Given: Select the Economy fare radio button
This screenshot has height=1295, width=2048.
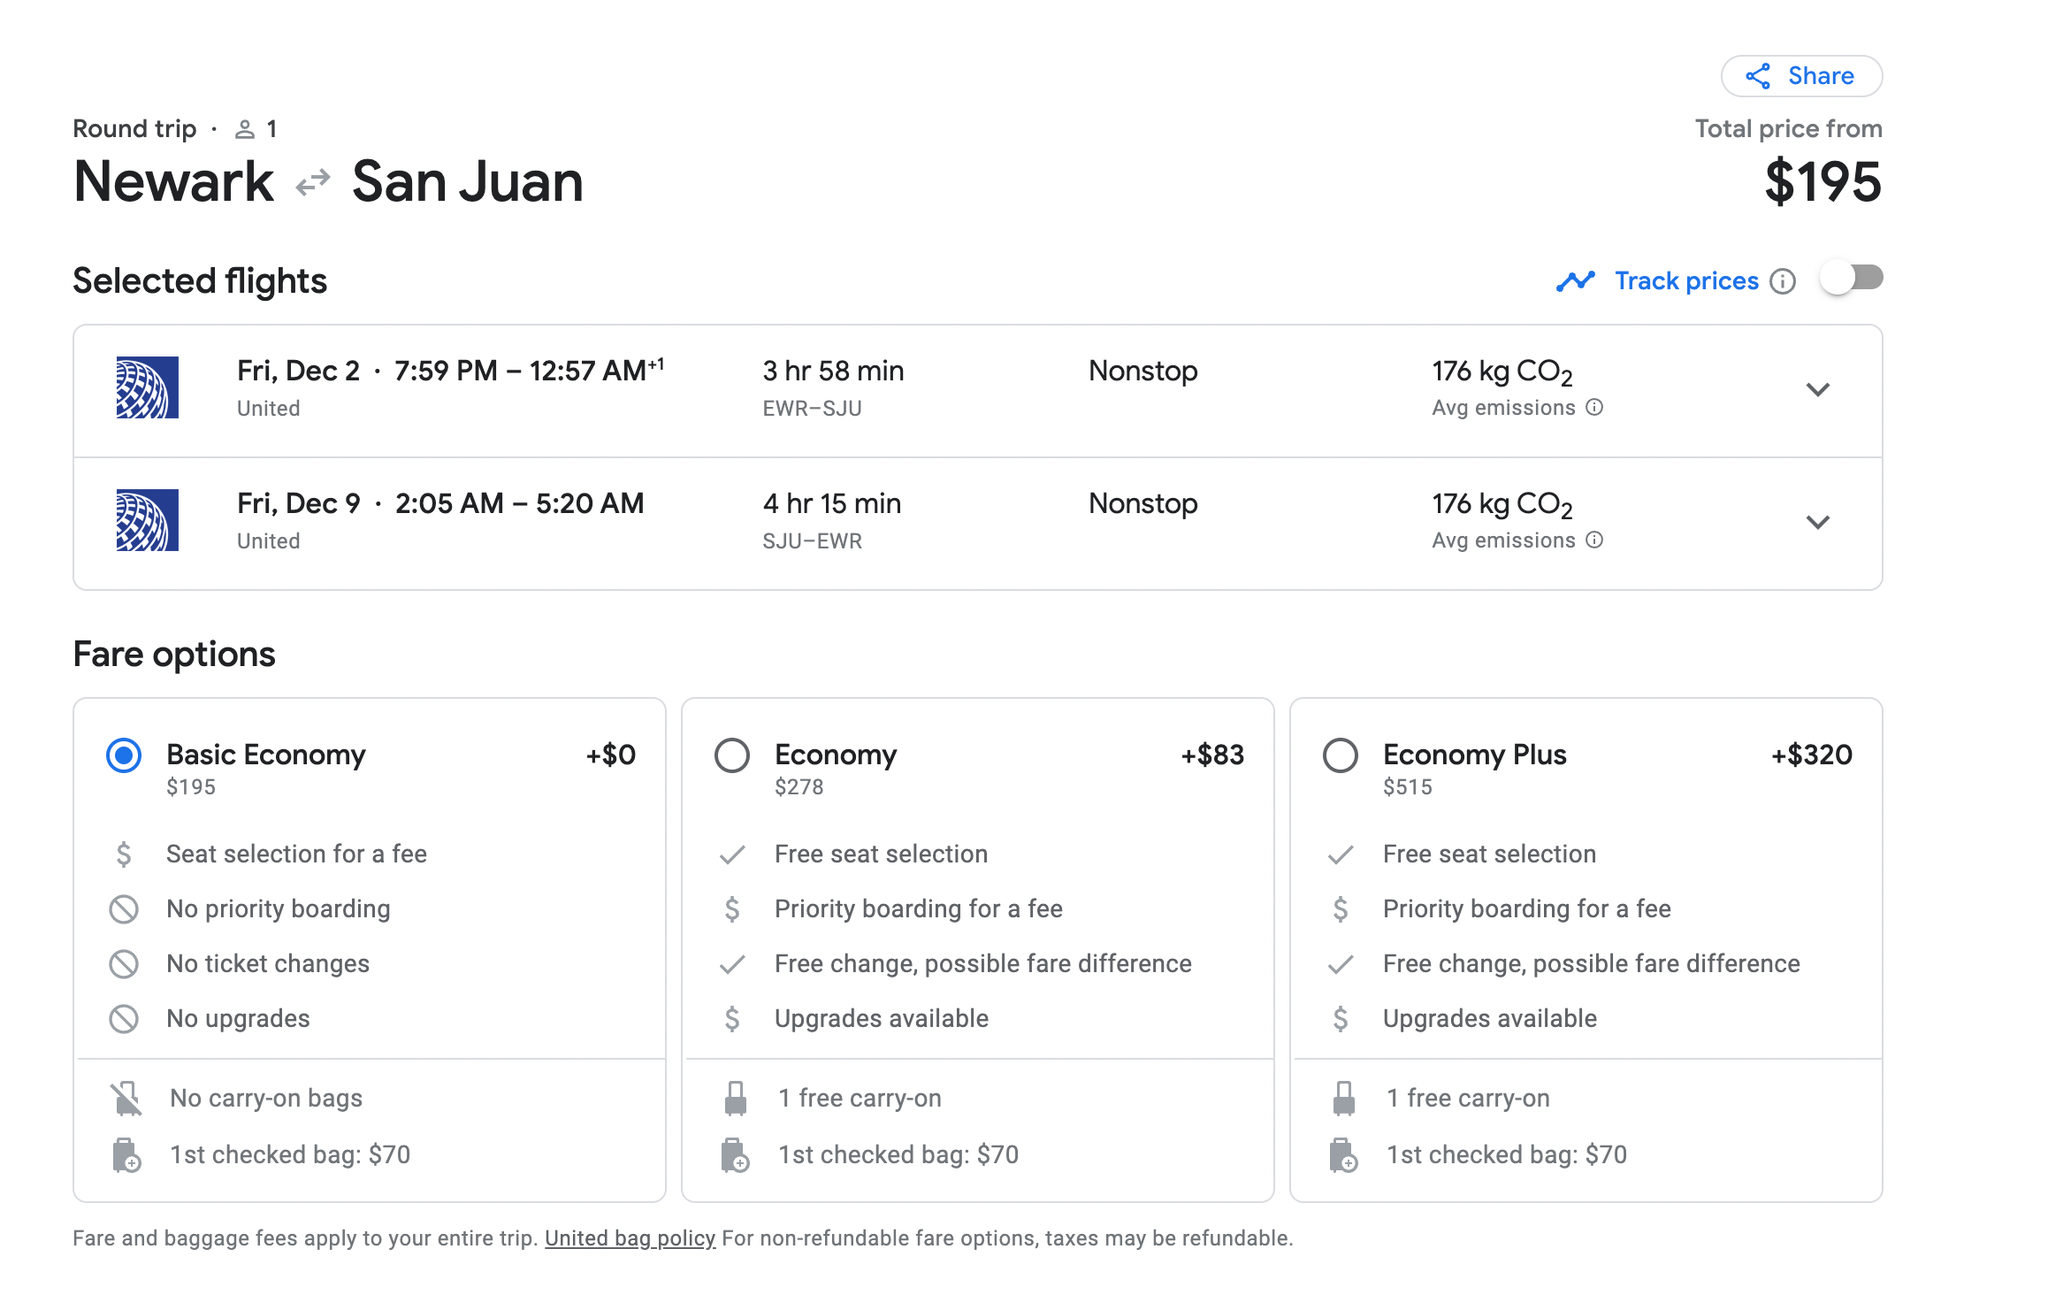Looking at the screenshot, I should click(x=732, y=756).
